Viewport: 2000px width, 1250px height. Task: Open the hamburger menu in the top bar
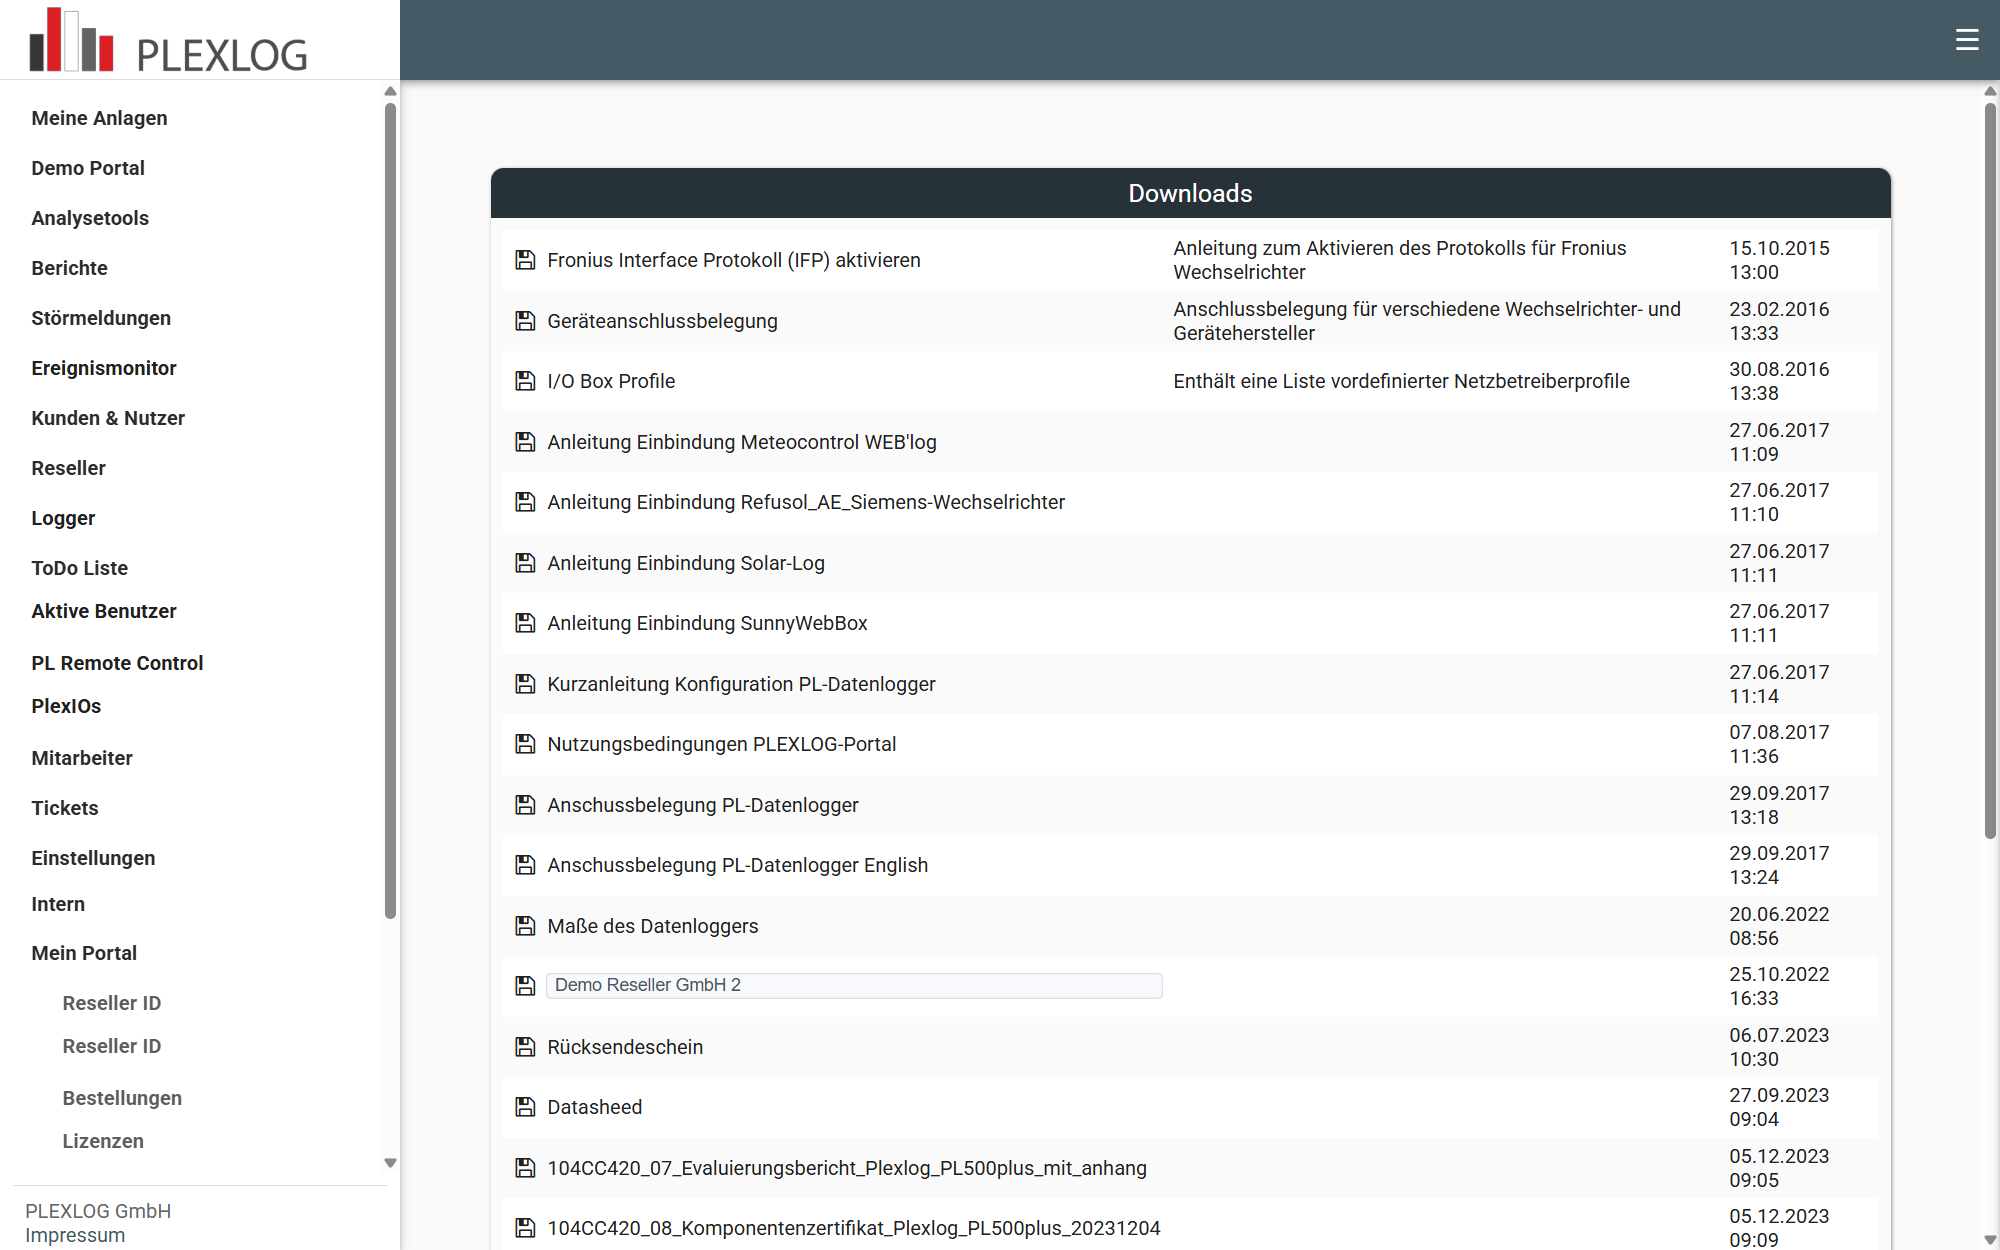[x=1967, y=40]
